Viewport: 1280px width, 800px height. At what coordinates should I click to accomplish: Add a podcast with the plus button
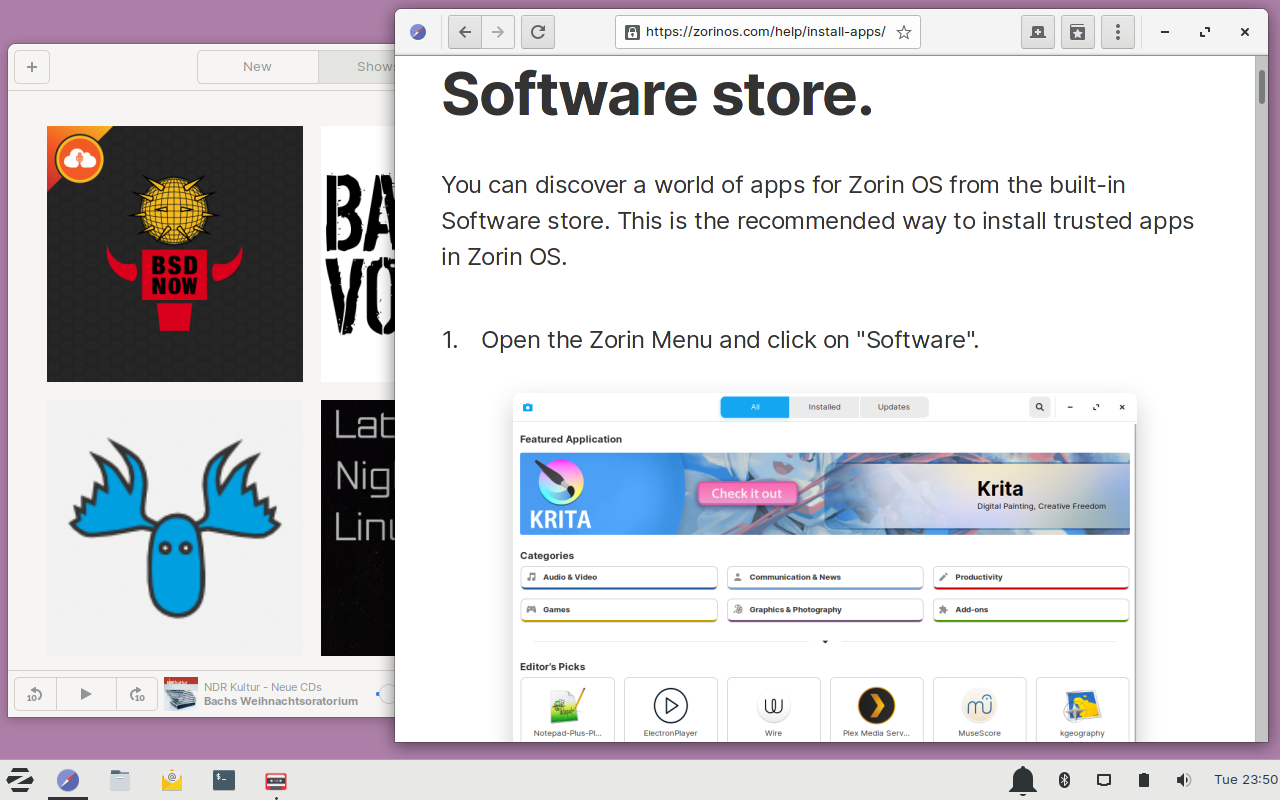click(x=32, y=67)
